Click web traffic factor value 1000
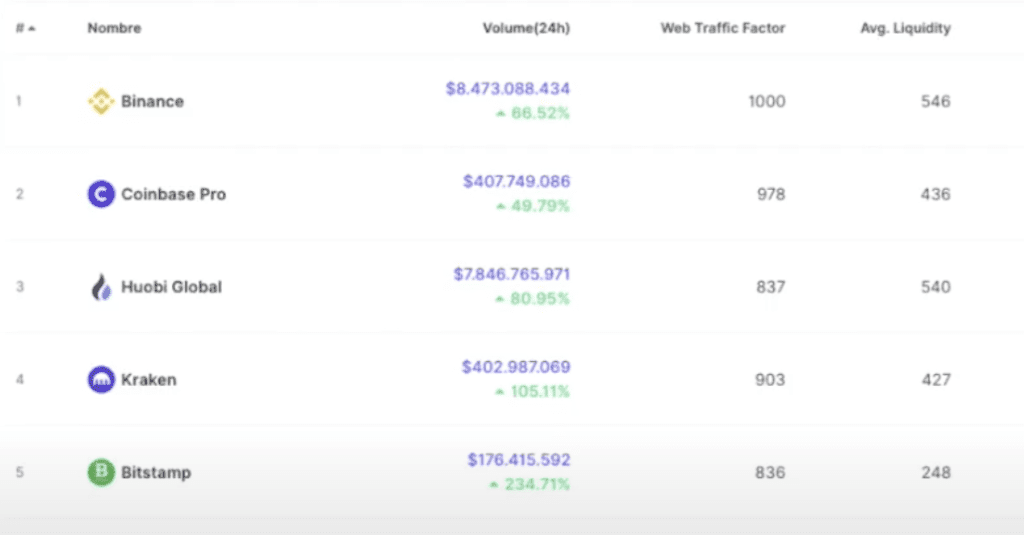This screenshot has height=535, width=1024. (767, 101)
